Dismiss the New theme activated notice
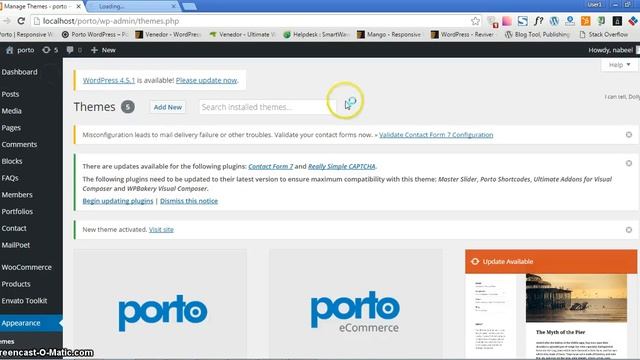640x360 pixels. point(629,230)
